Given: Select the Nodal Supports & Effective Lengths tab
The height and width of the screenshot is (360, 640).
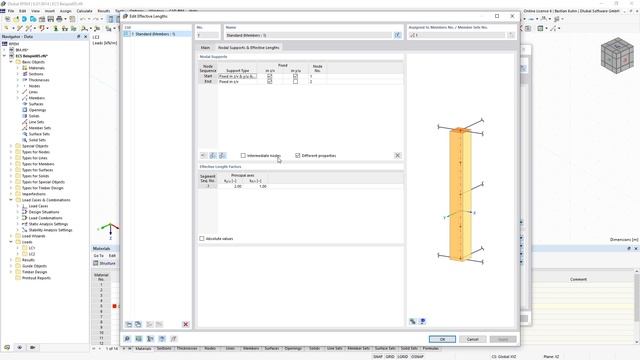Looking at the screenshot, I should coord(249,48).
